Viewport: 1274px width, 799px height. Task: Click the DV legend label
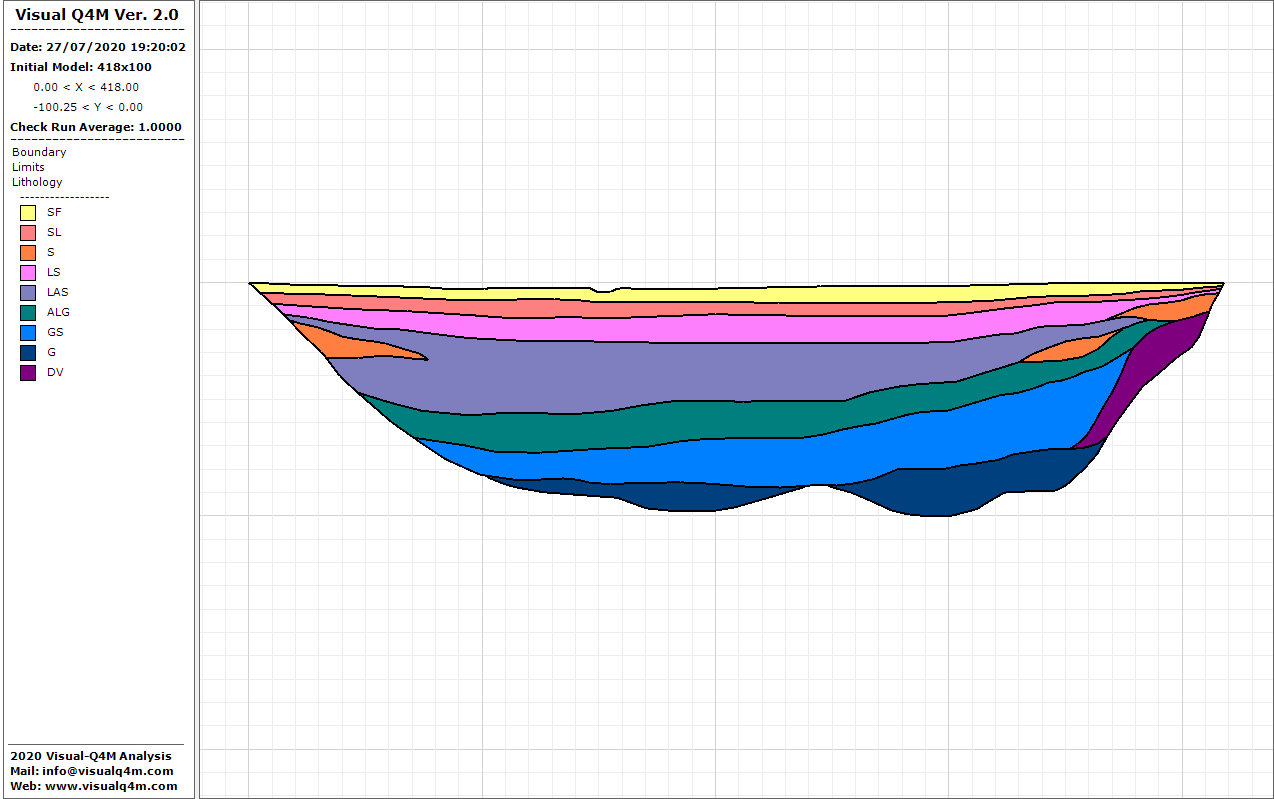coord(55,372)
